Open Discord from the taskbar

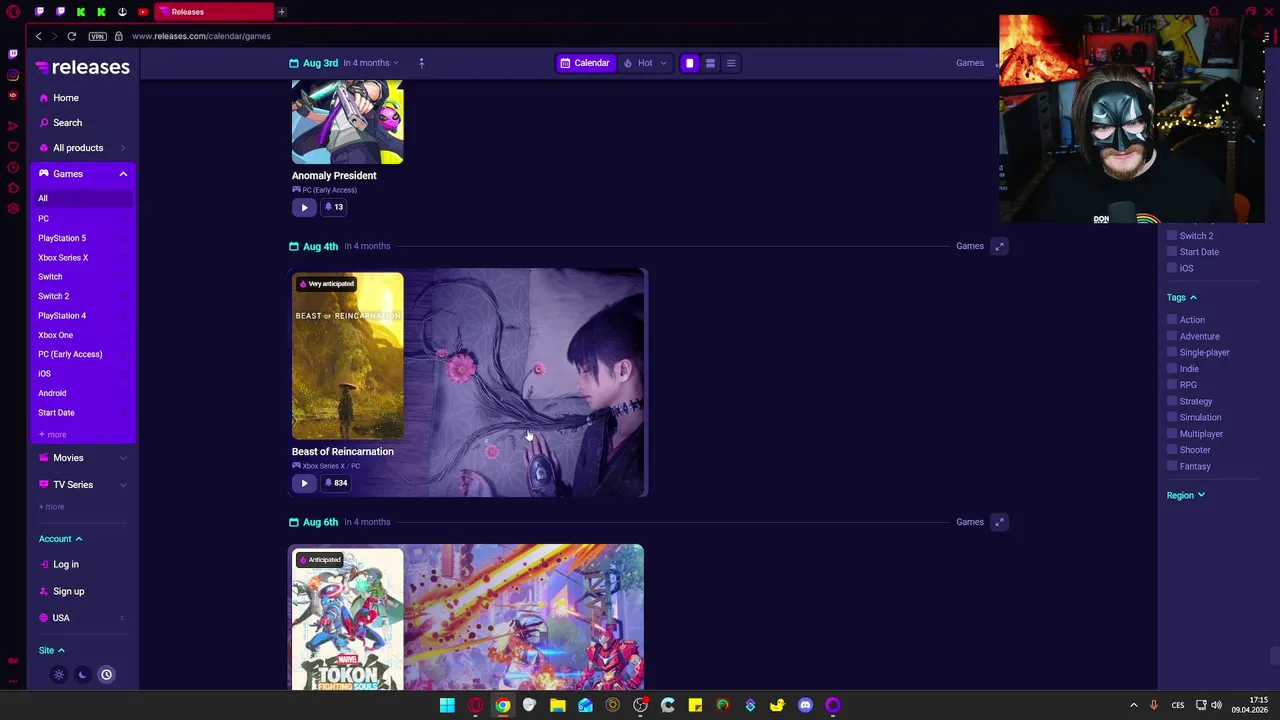click(x=805, y=705)
